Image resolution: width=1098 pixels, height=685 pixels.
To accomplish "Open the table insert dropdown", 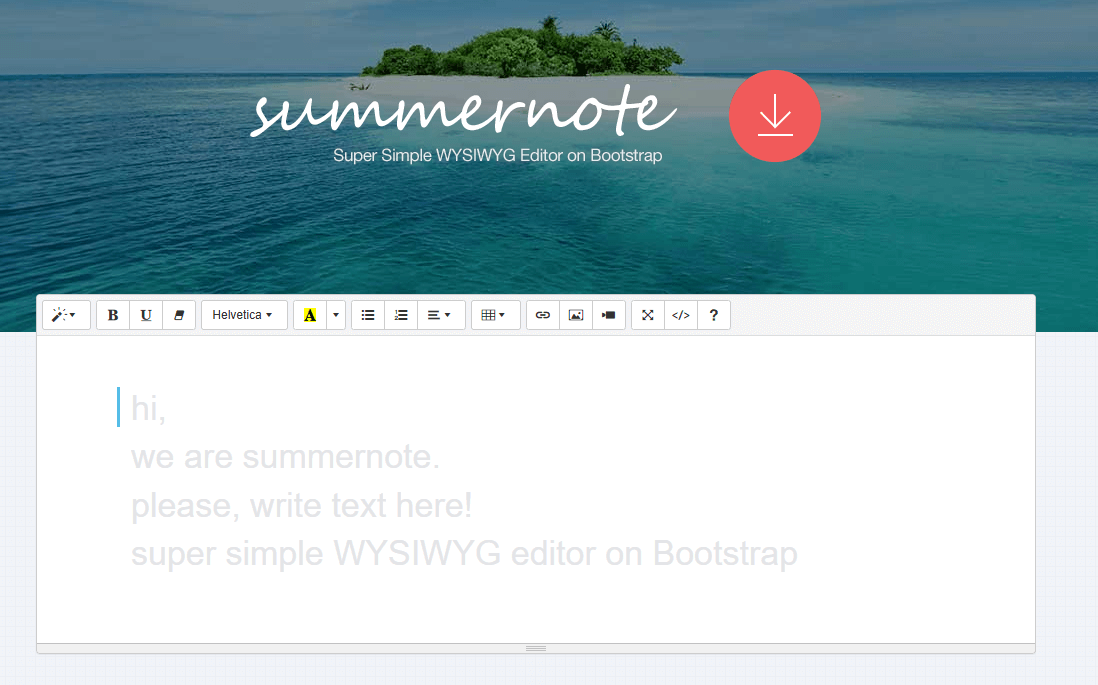I will point(495,315).
